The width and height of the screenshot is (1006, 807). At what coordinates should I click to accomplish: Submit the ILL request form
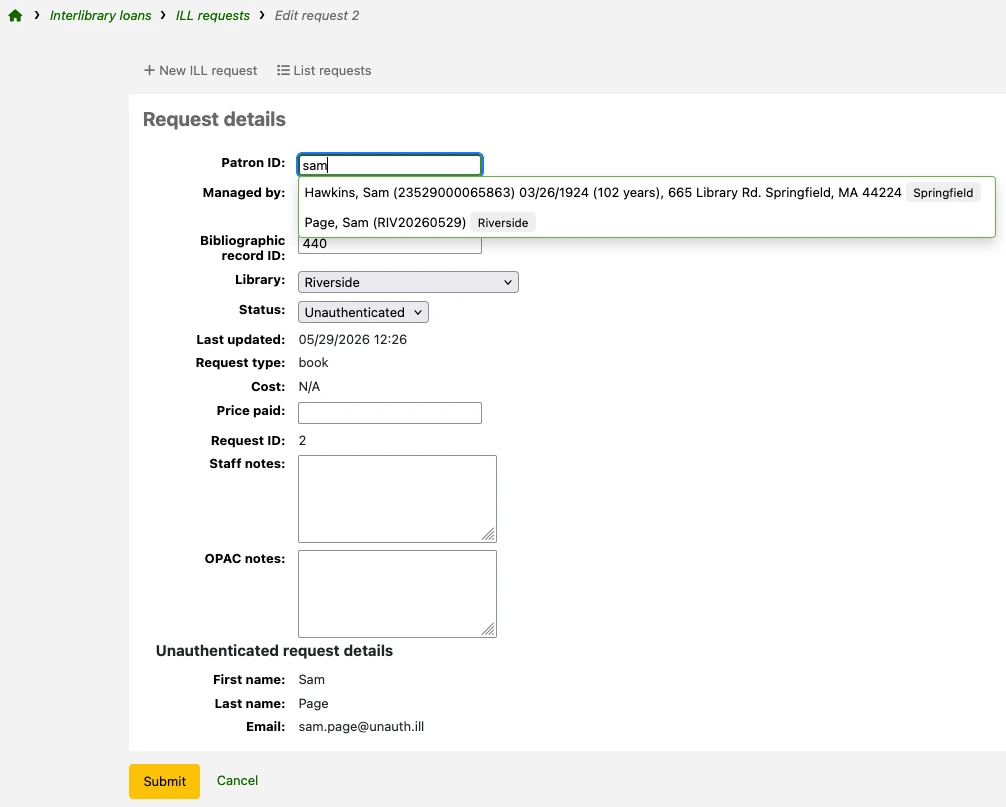[164, 781]
